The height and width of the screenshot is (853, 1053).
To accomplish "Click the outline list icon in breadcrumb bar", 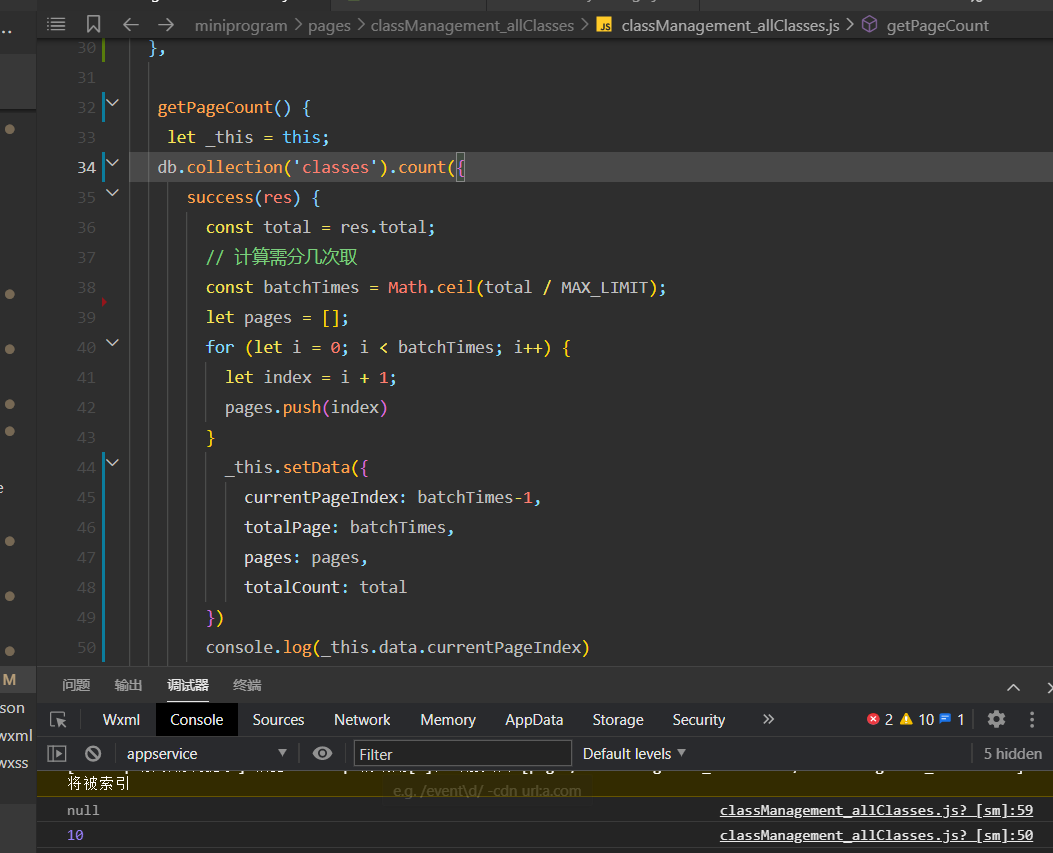I will pyautogui.click(x=56, y=24).
